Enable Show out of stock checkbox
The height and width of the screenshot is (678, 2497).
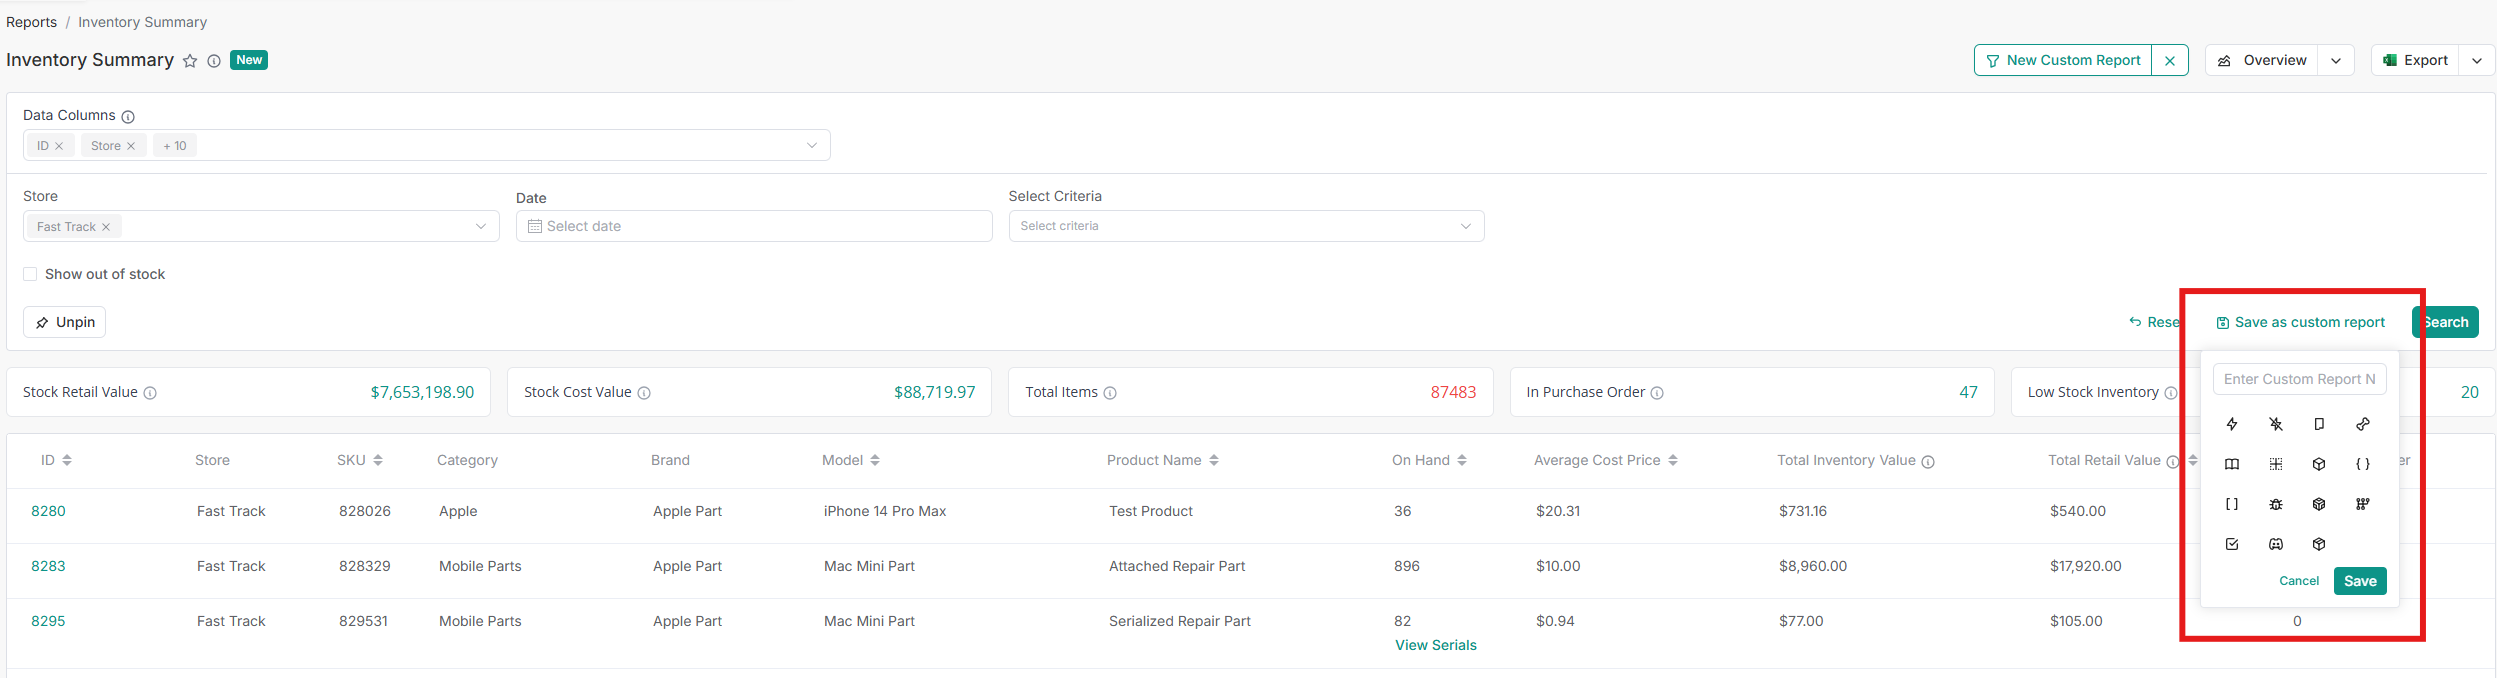pos(30,274)
